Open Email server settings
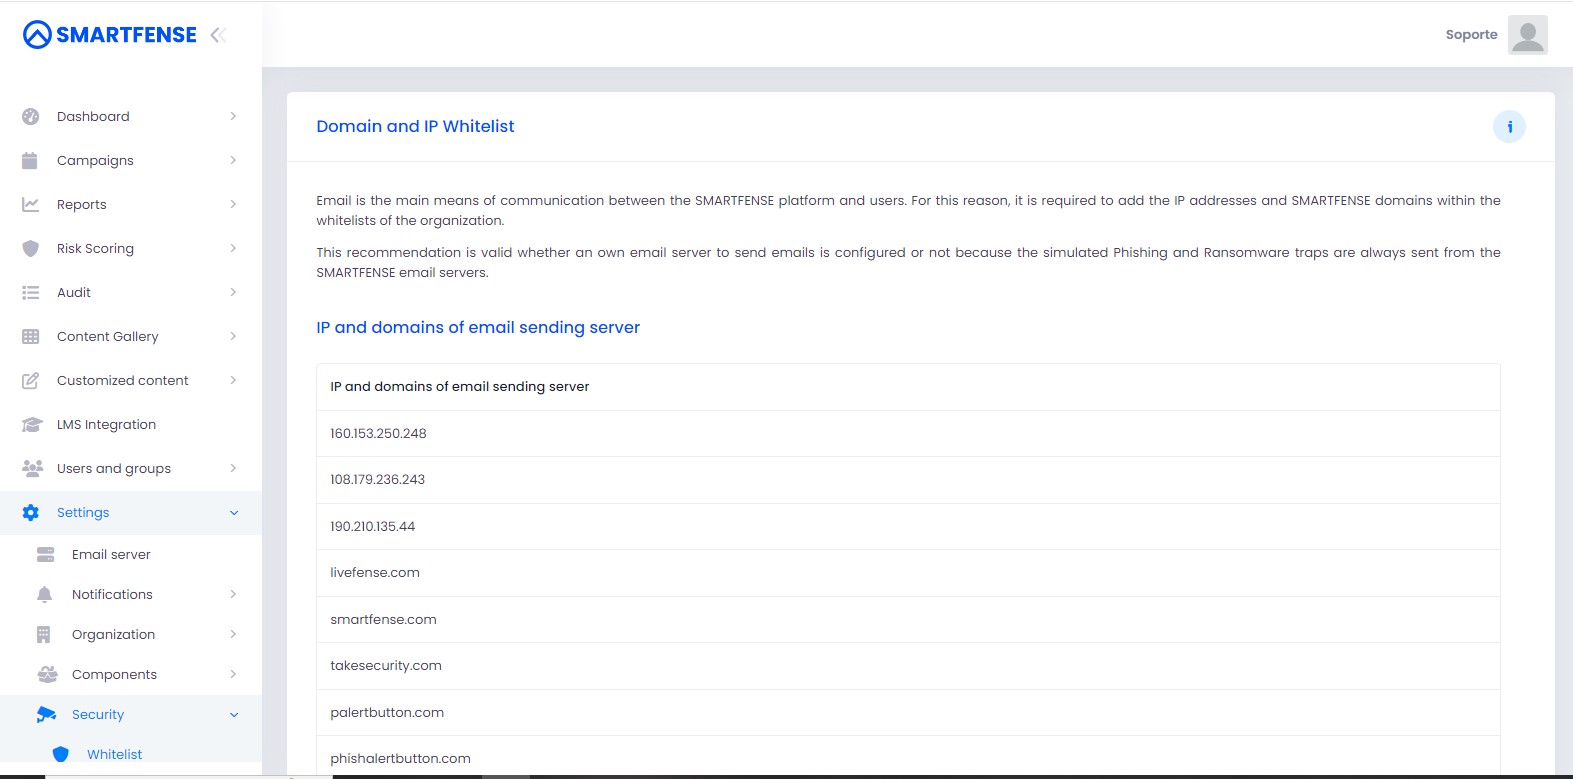1573x779 pixels. click(131, 554)
